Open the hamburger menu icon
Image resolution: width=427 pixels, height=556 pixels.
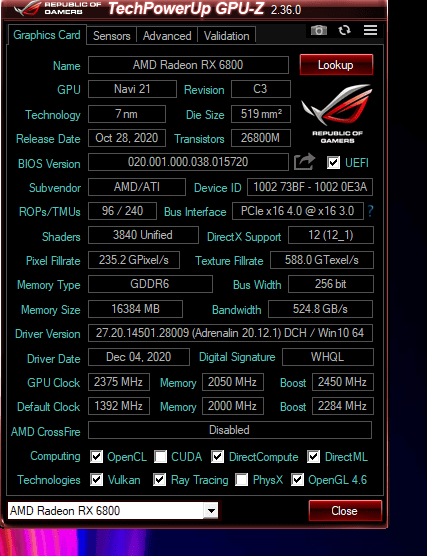(370, 30)
